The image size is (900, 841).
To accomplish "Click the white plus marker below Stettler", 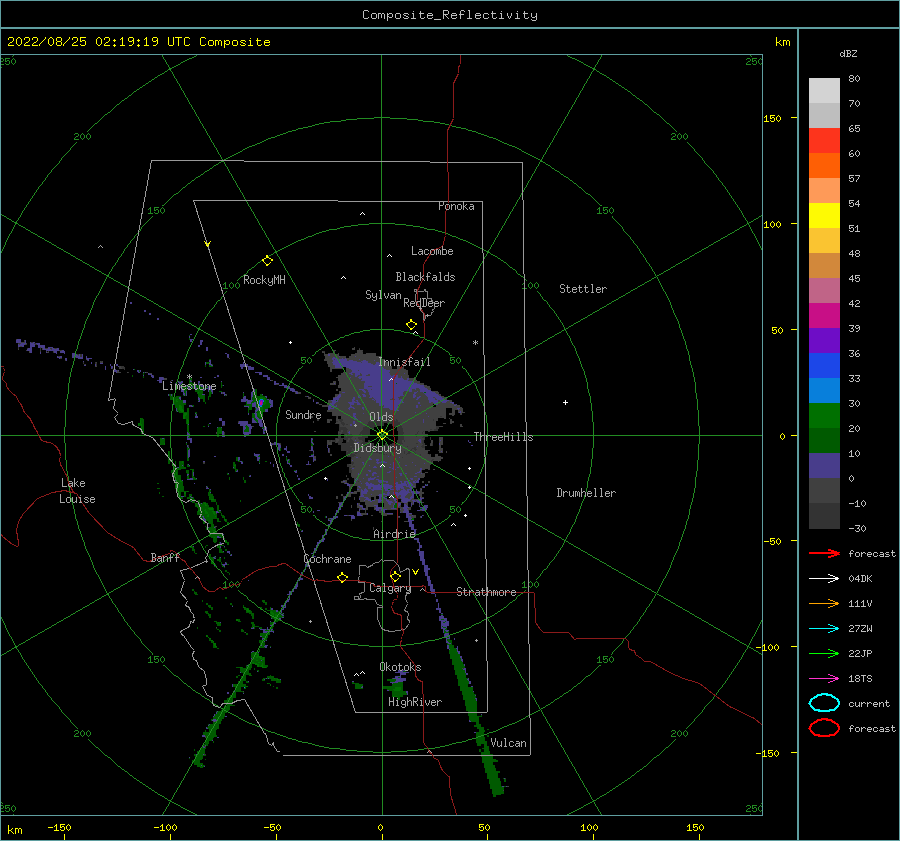I will 565,402.
